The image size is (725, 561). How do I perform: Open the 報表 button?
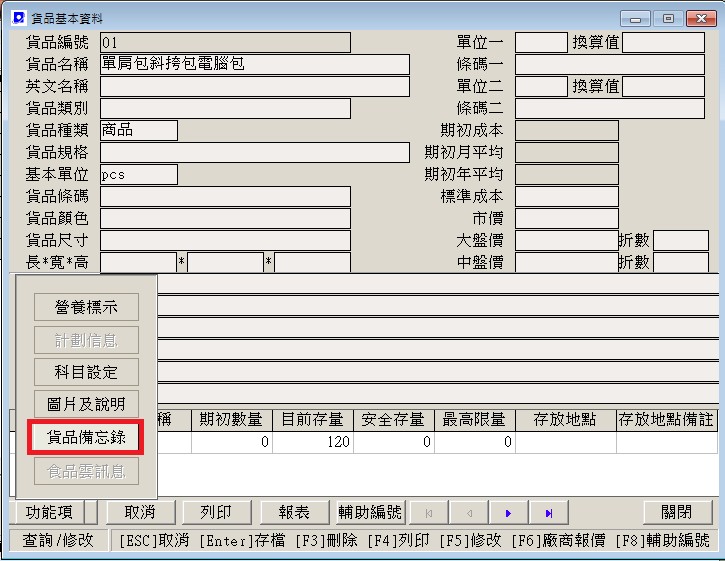pyautogui.click(x=295, y=512)
